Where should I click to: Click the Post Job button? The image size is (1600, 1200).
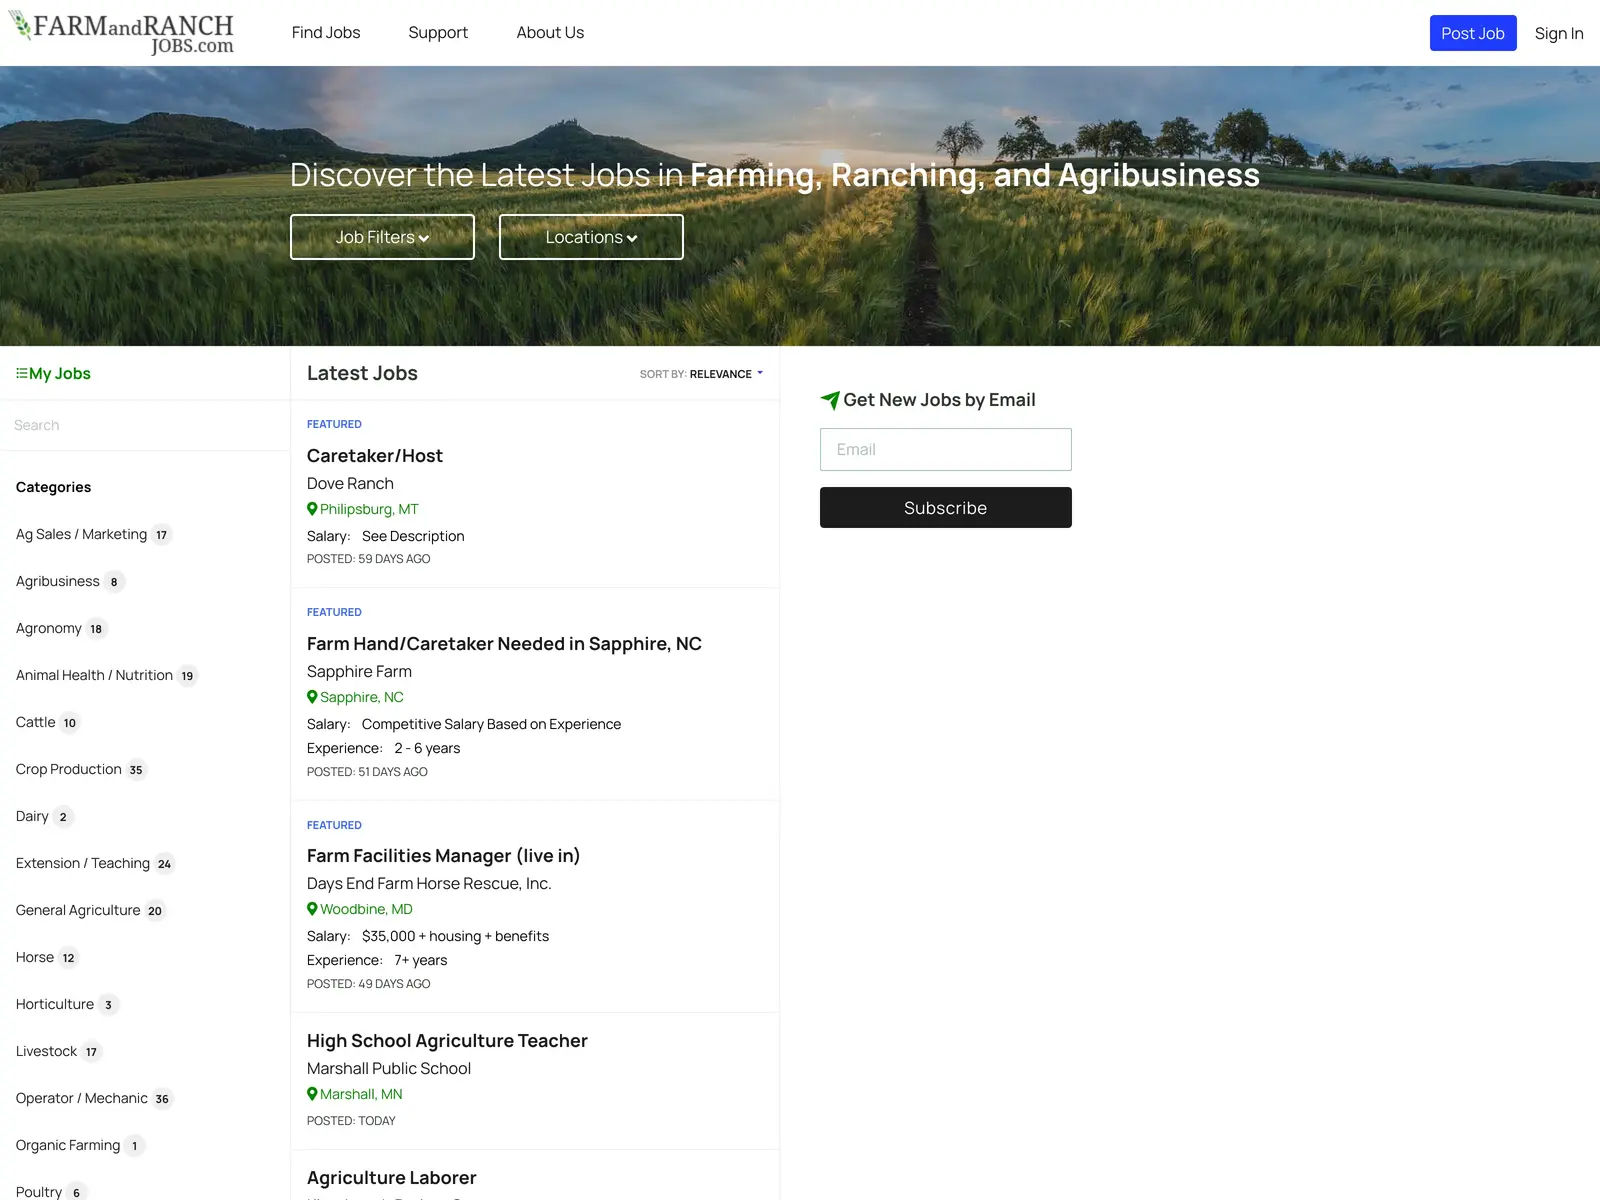coord(1473,33)
